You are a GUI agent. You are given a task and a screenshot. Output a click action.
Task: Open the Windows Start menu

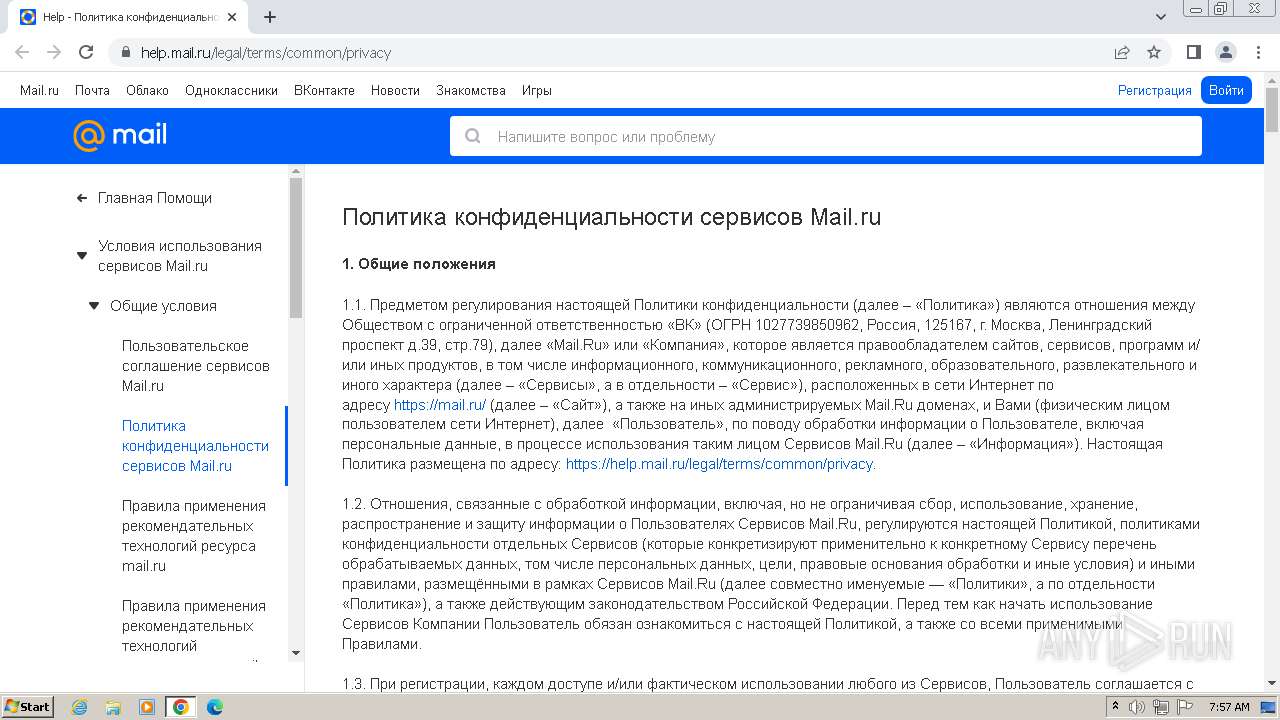[x=27, y=706]
